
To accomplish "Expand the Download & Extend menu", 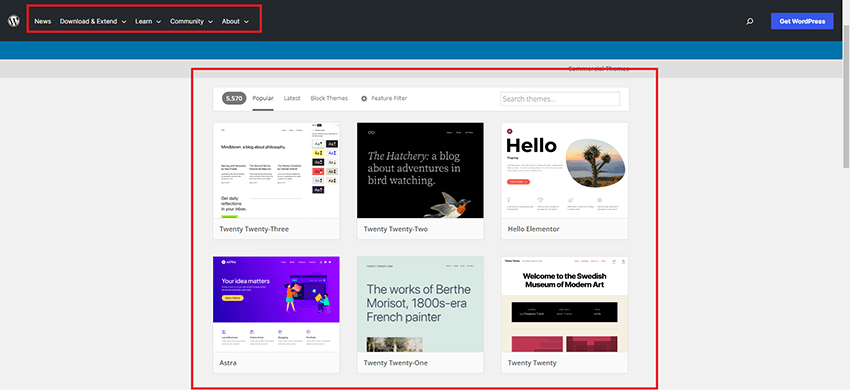I will [93, 22].
